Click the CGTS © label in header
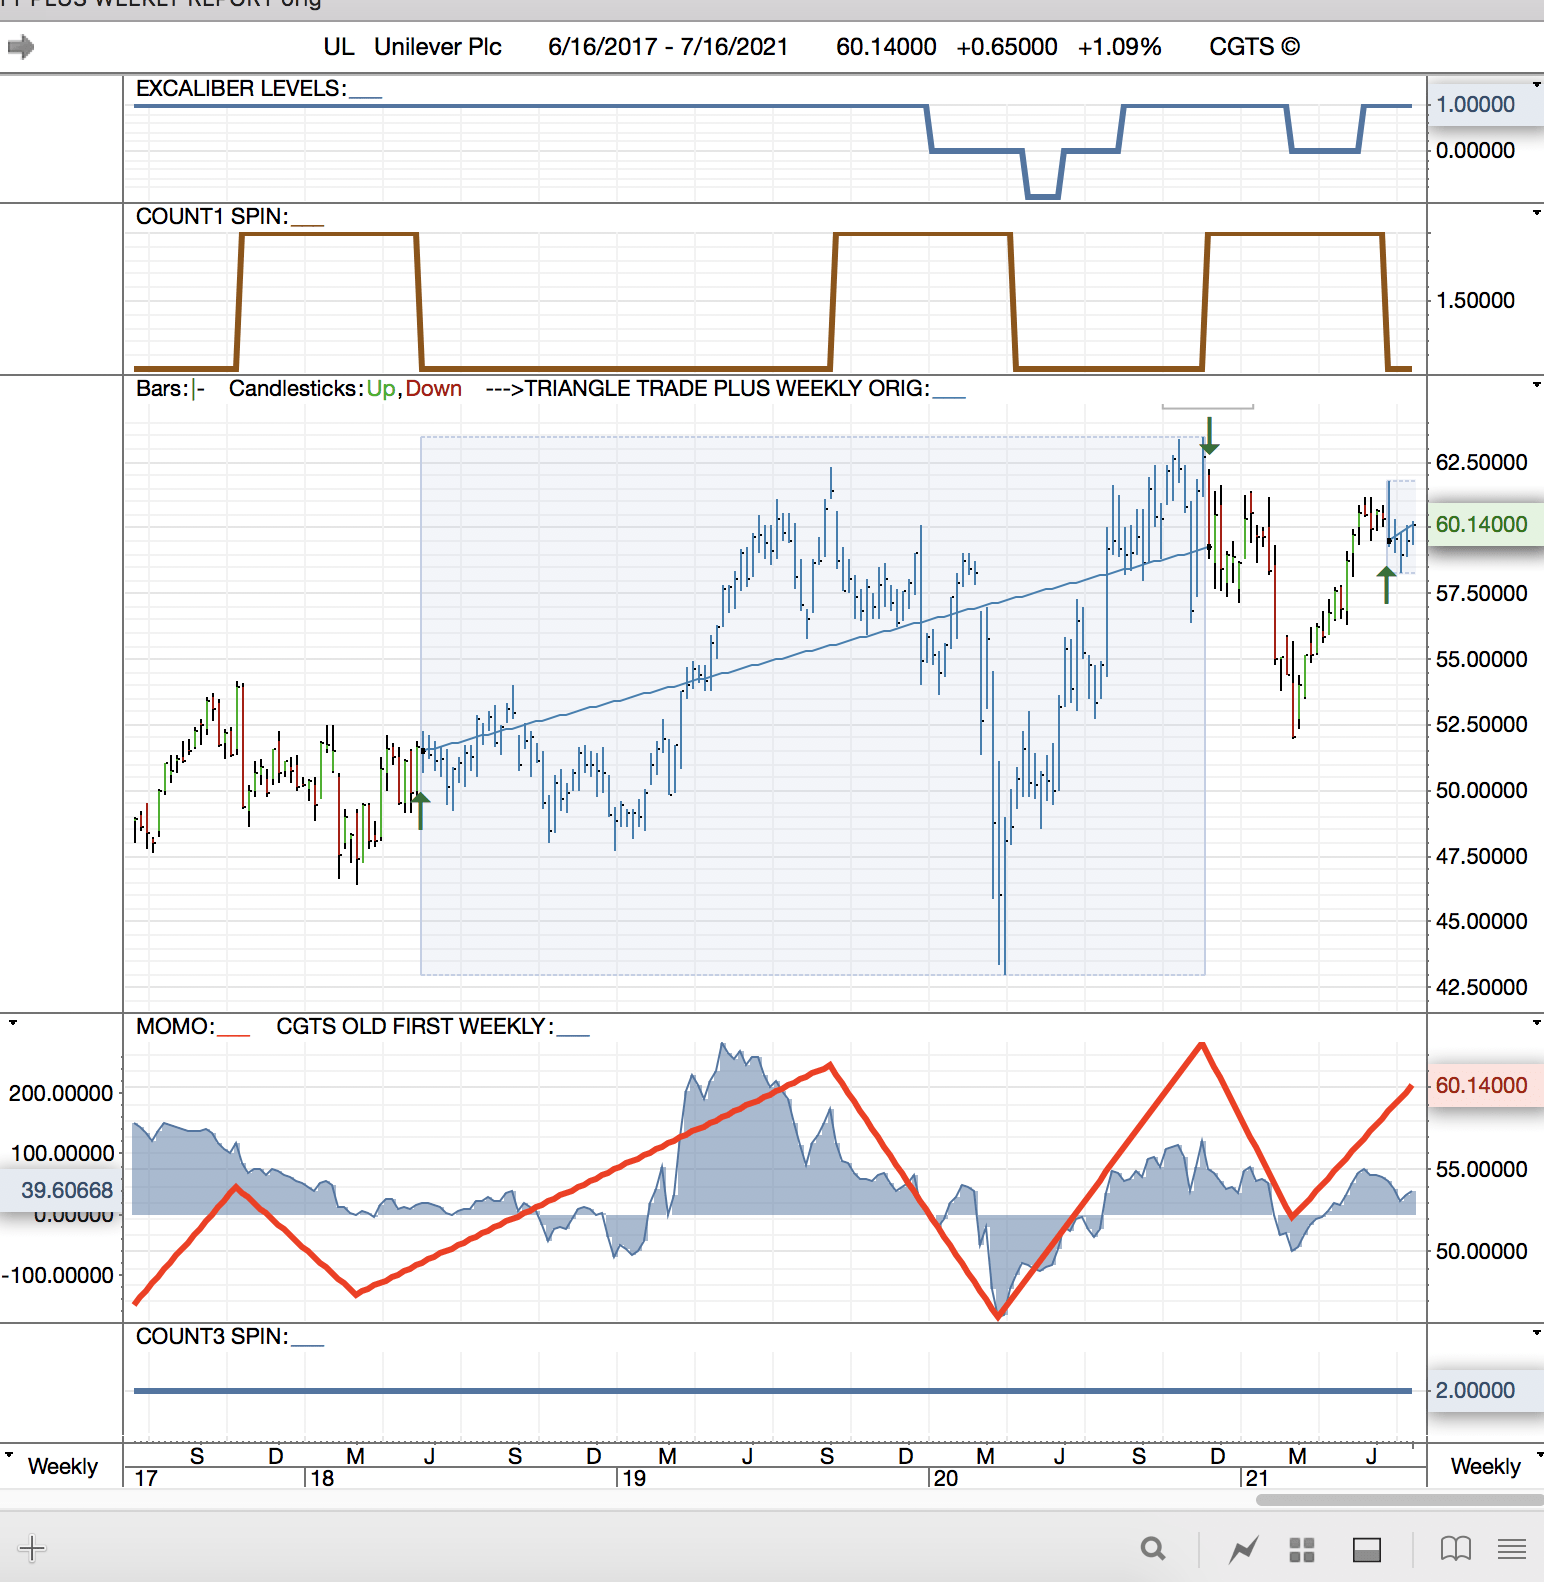This screenshot has width=1544, height=1582. 1255,47
